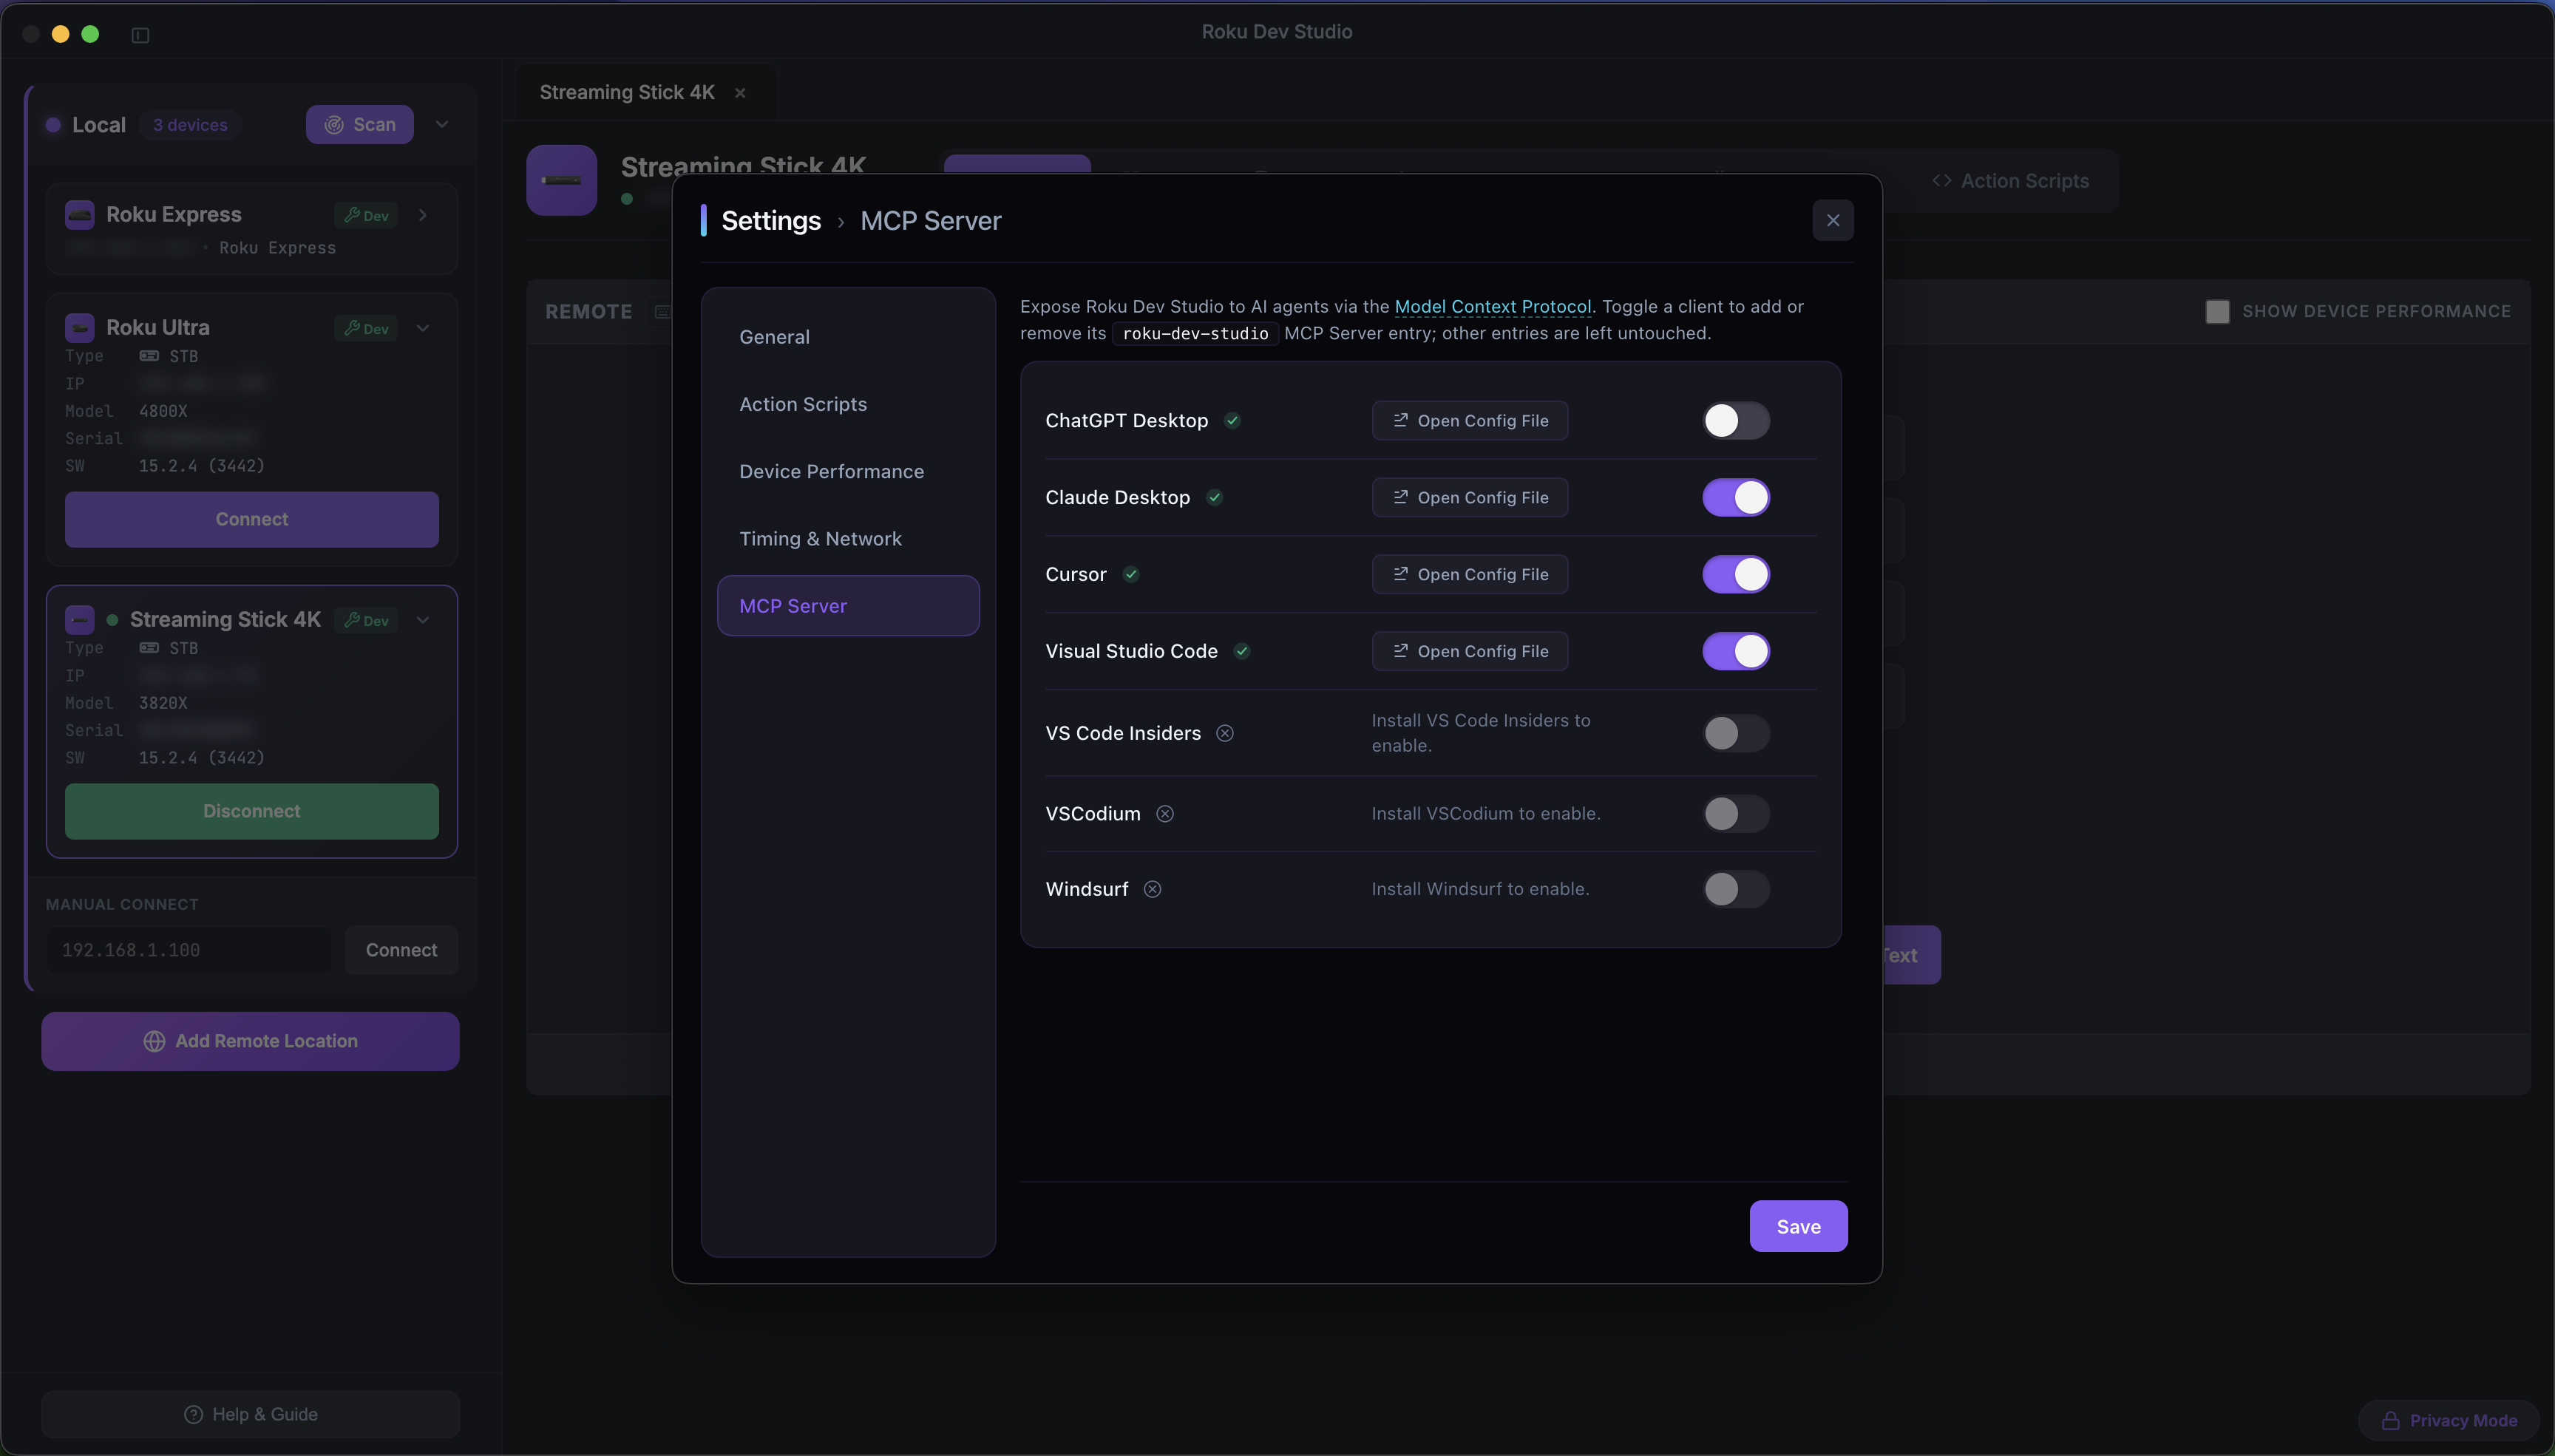Image resolution: width=2555 pixels, height=1456 pixels.
Task: Toggle Privacy Mode lock button
Action: point(2449,1420)
